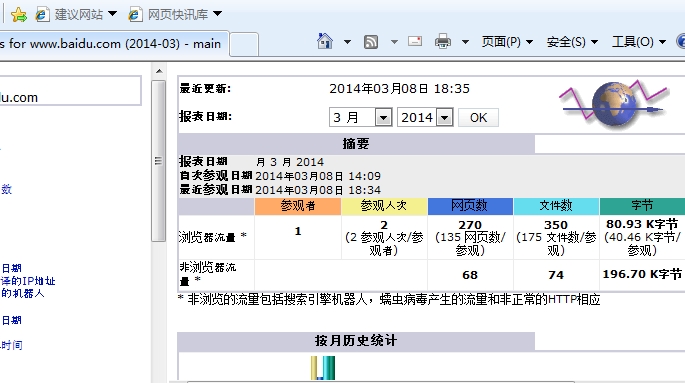This screenshot has width=685, height=383.
Task: Click the help icon at toolbar edge
Action: [x=681, y=42]
